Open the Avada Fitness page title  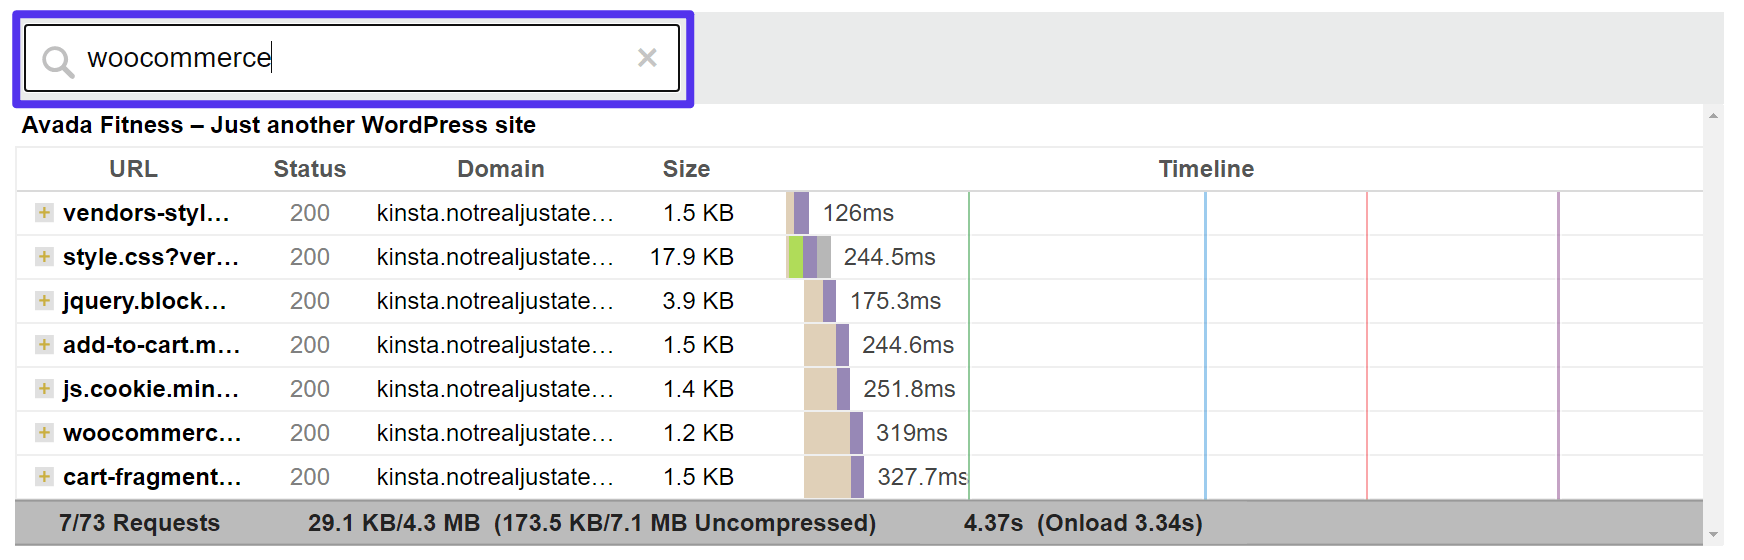click(279, 125)
